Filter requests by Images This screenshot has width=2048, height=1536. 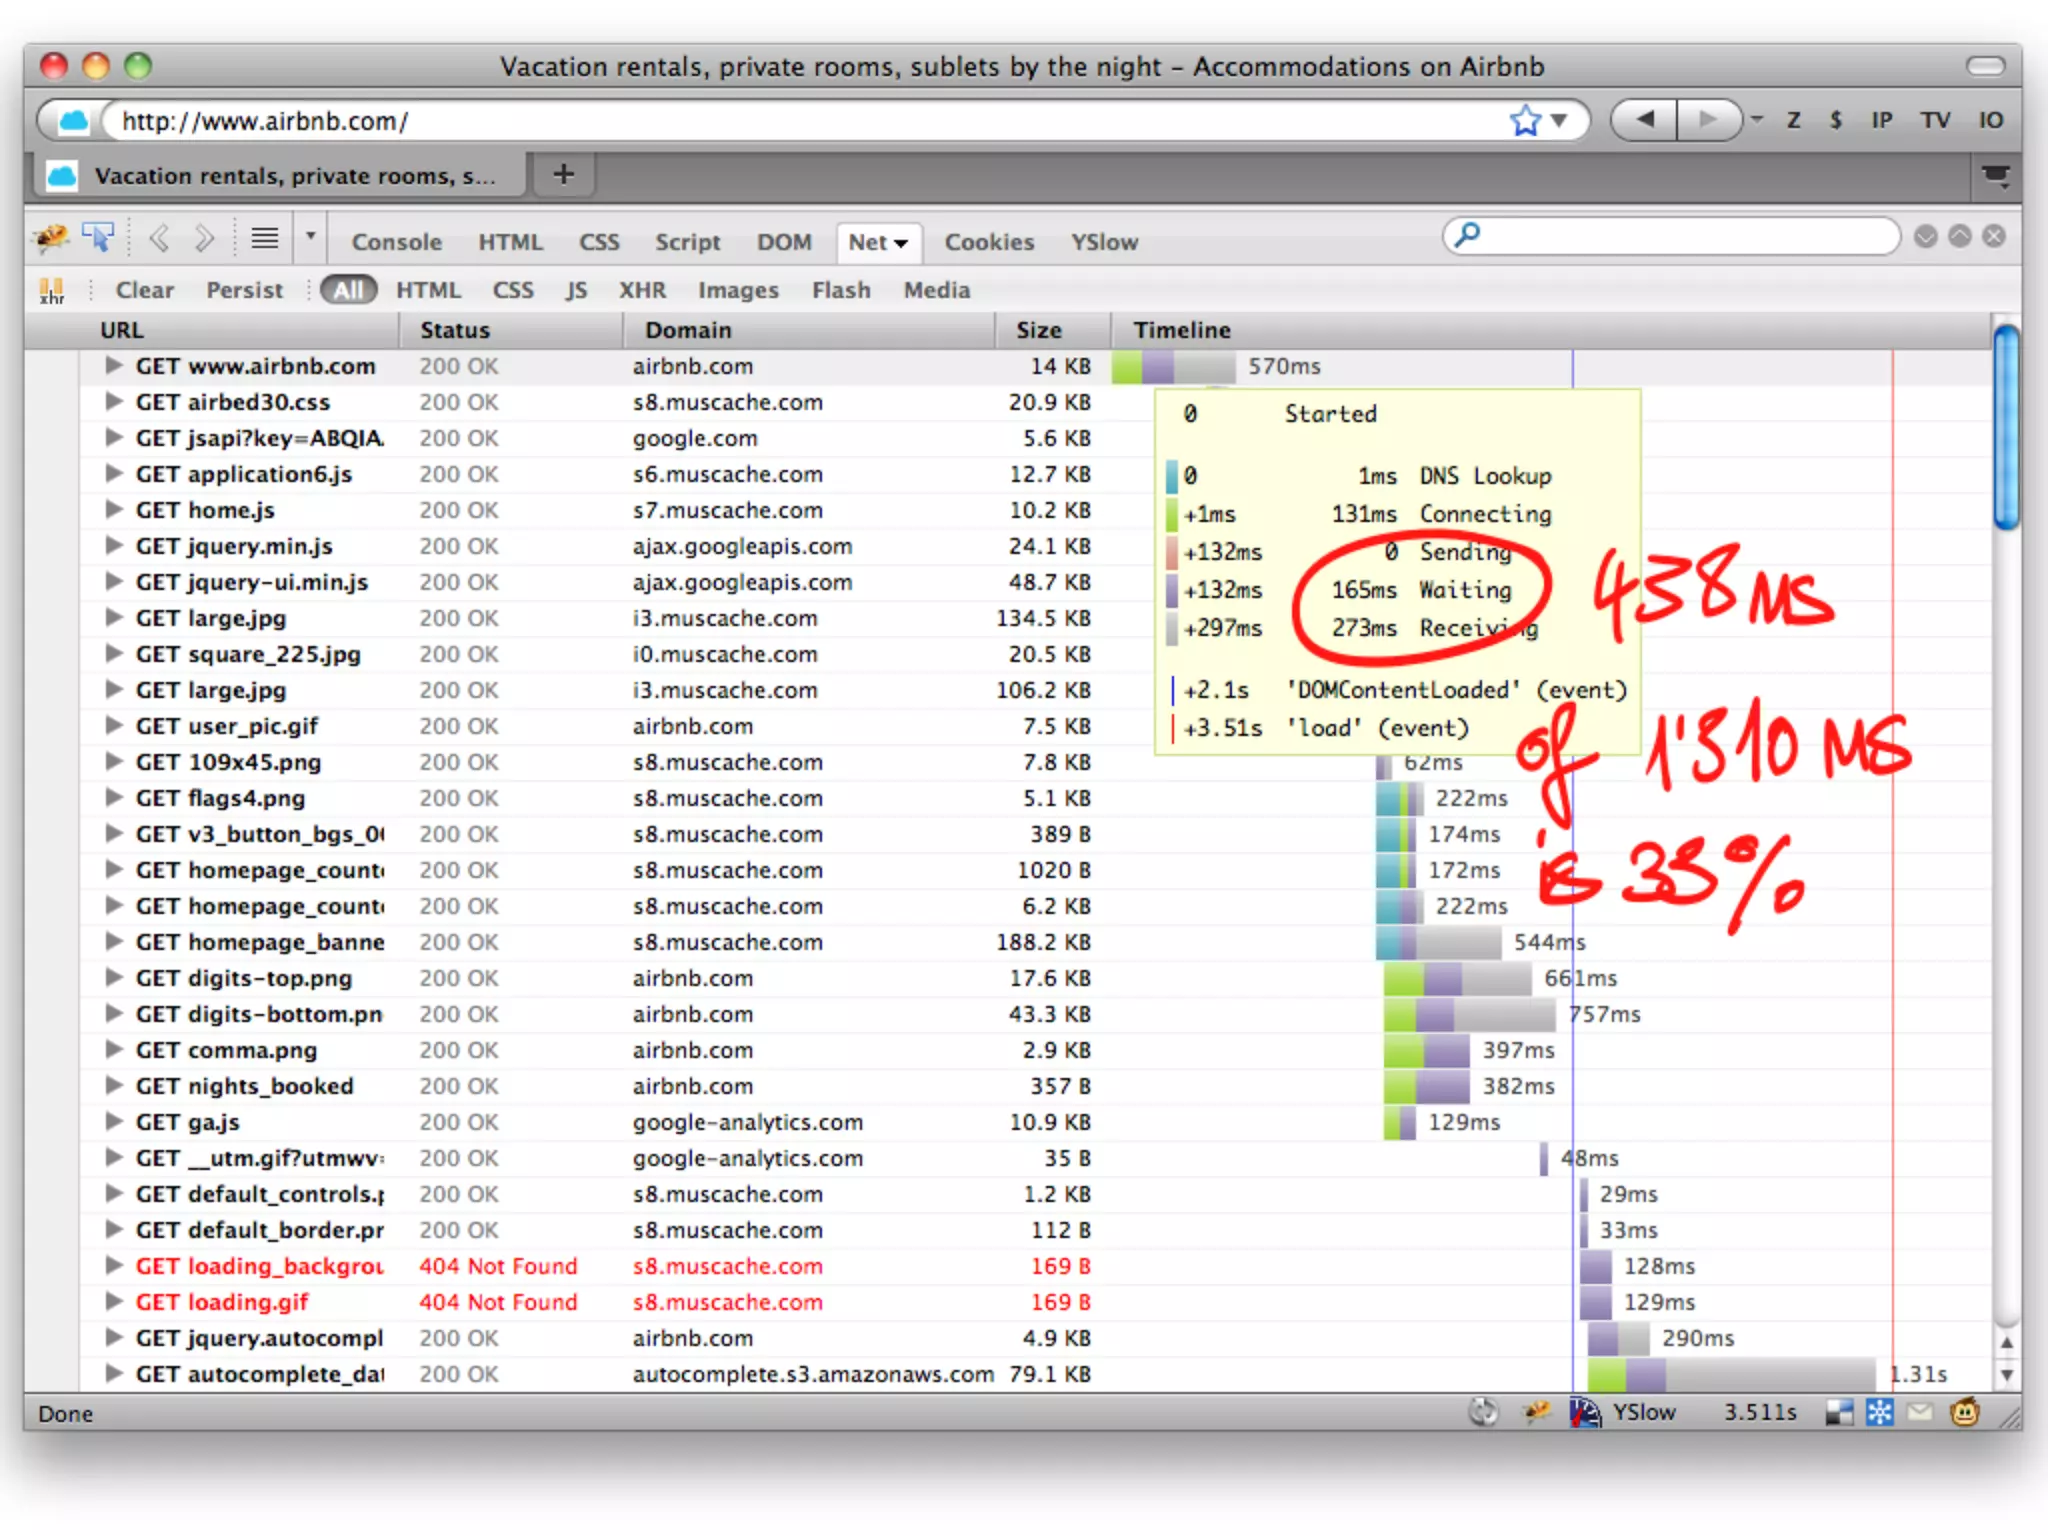[738, 290]
